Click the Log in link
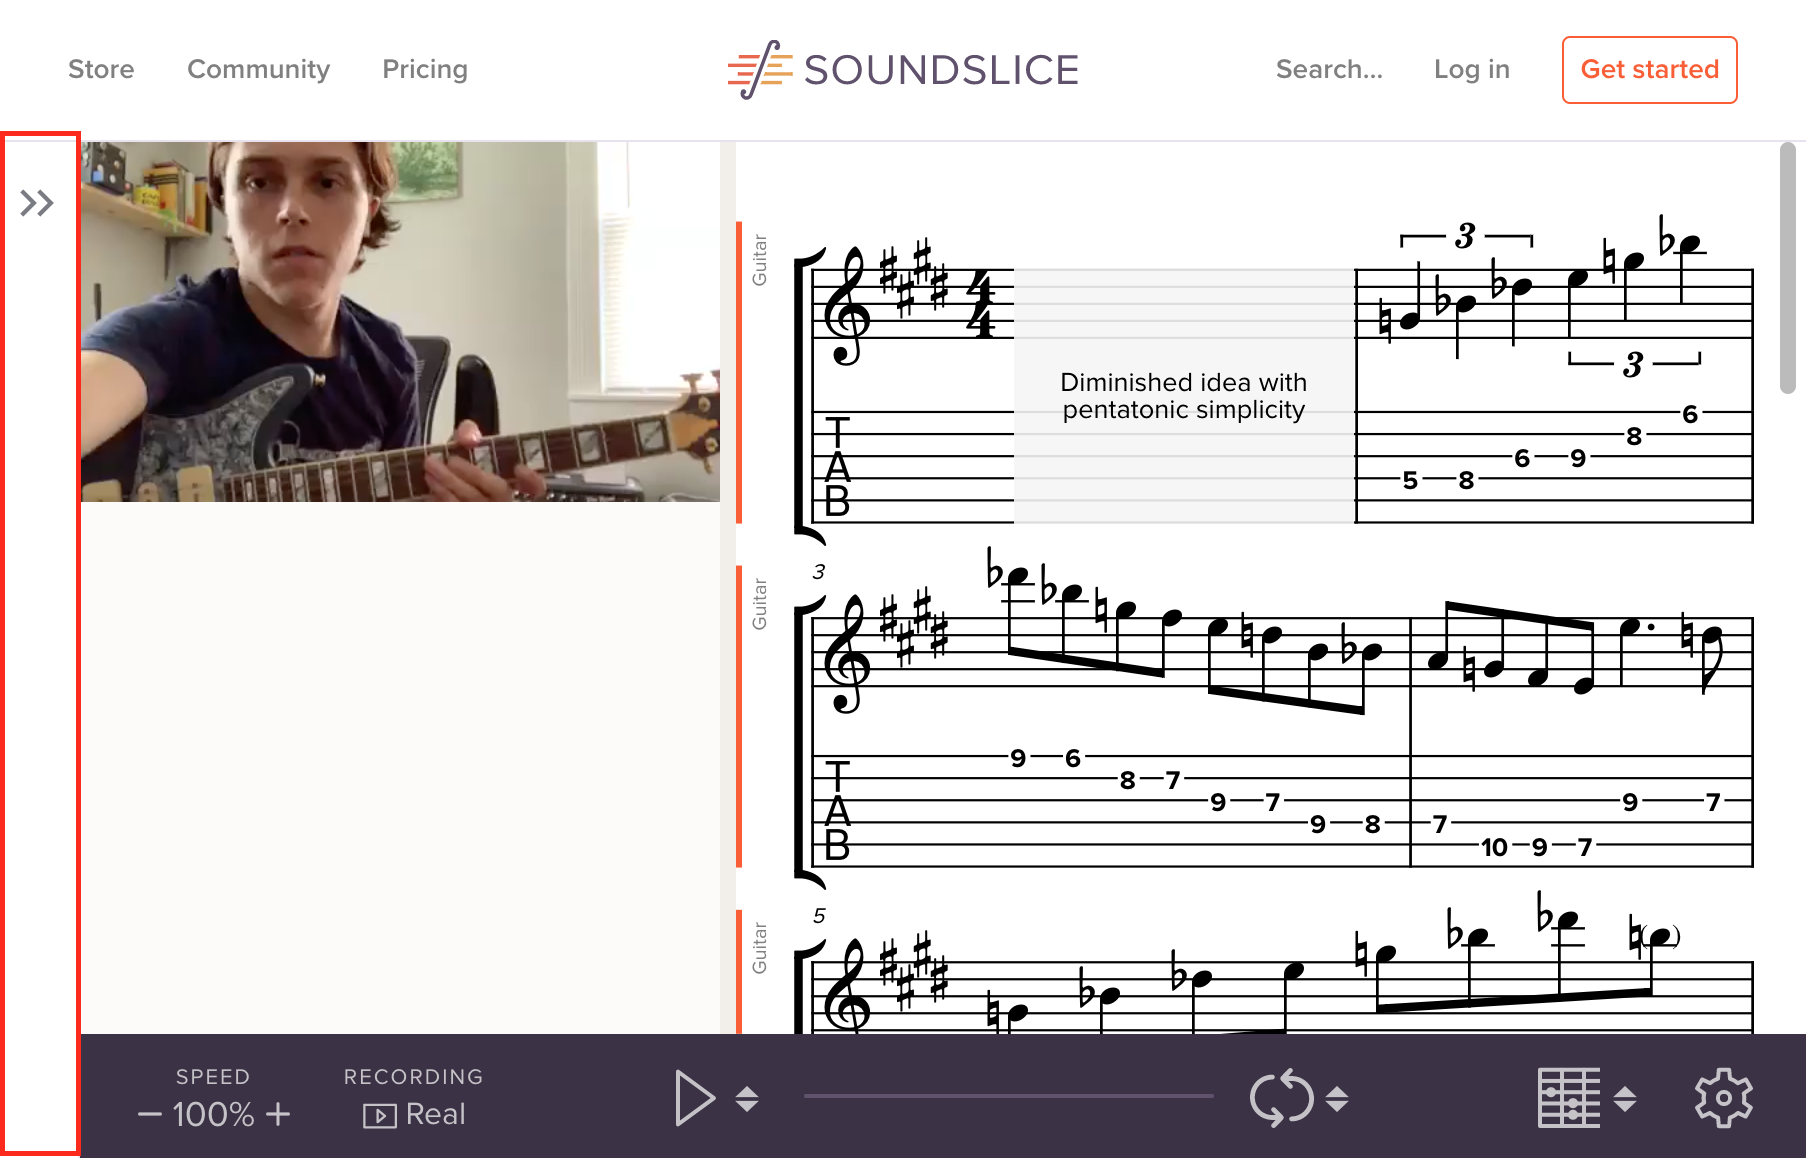The width and height of the screenshot is (1806, 1158). (1471, 69)
